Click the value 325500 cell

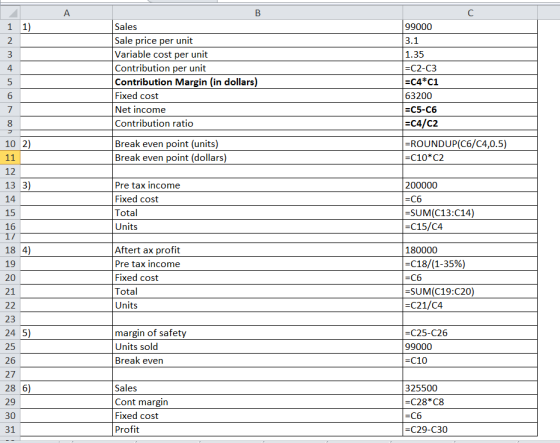[470, 388]
